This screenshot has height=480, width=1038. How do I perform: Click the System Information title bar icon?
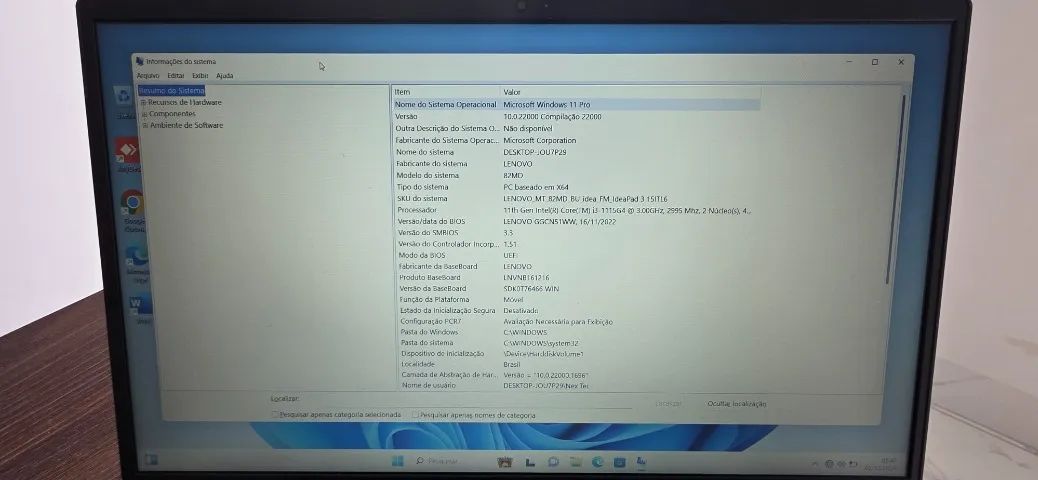click(140, 61)
